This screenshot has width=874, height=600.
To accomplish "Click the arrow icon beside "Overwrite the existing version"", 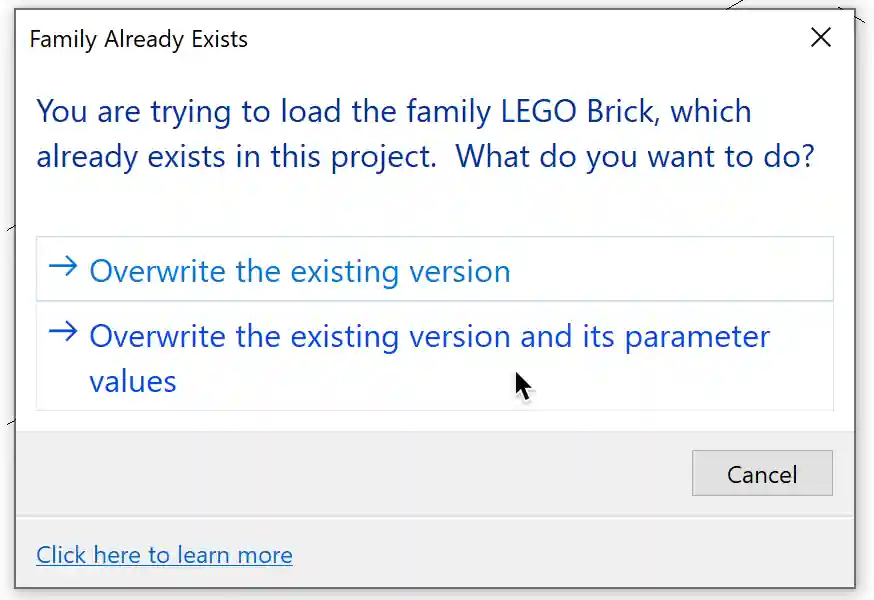I will [63, 267].
